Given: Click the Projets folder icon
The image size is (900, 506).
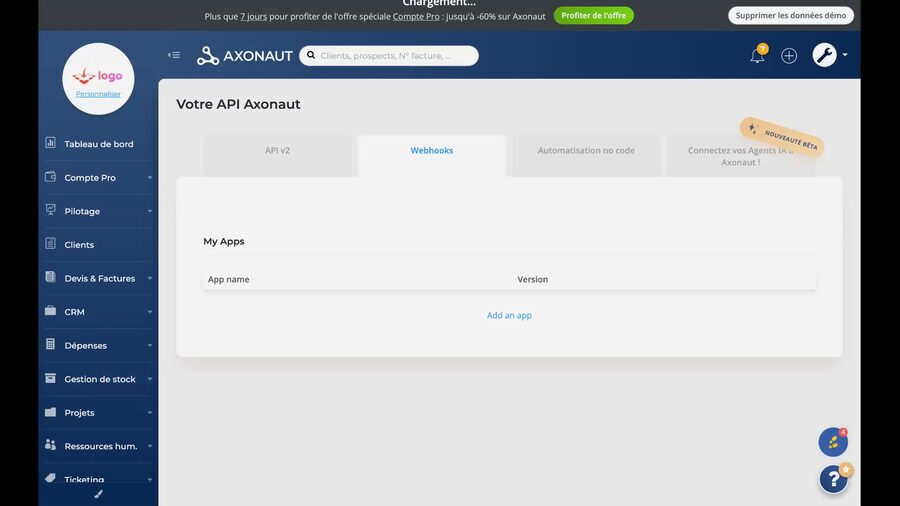Looking at the screenshot, I should point(51,412).
